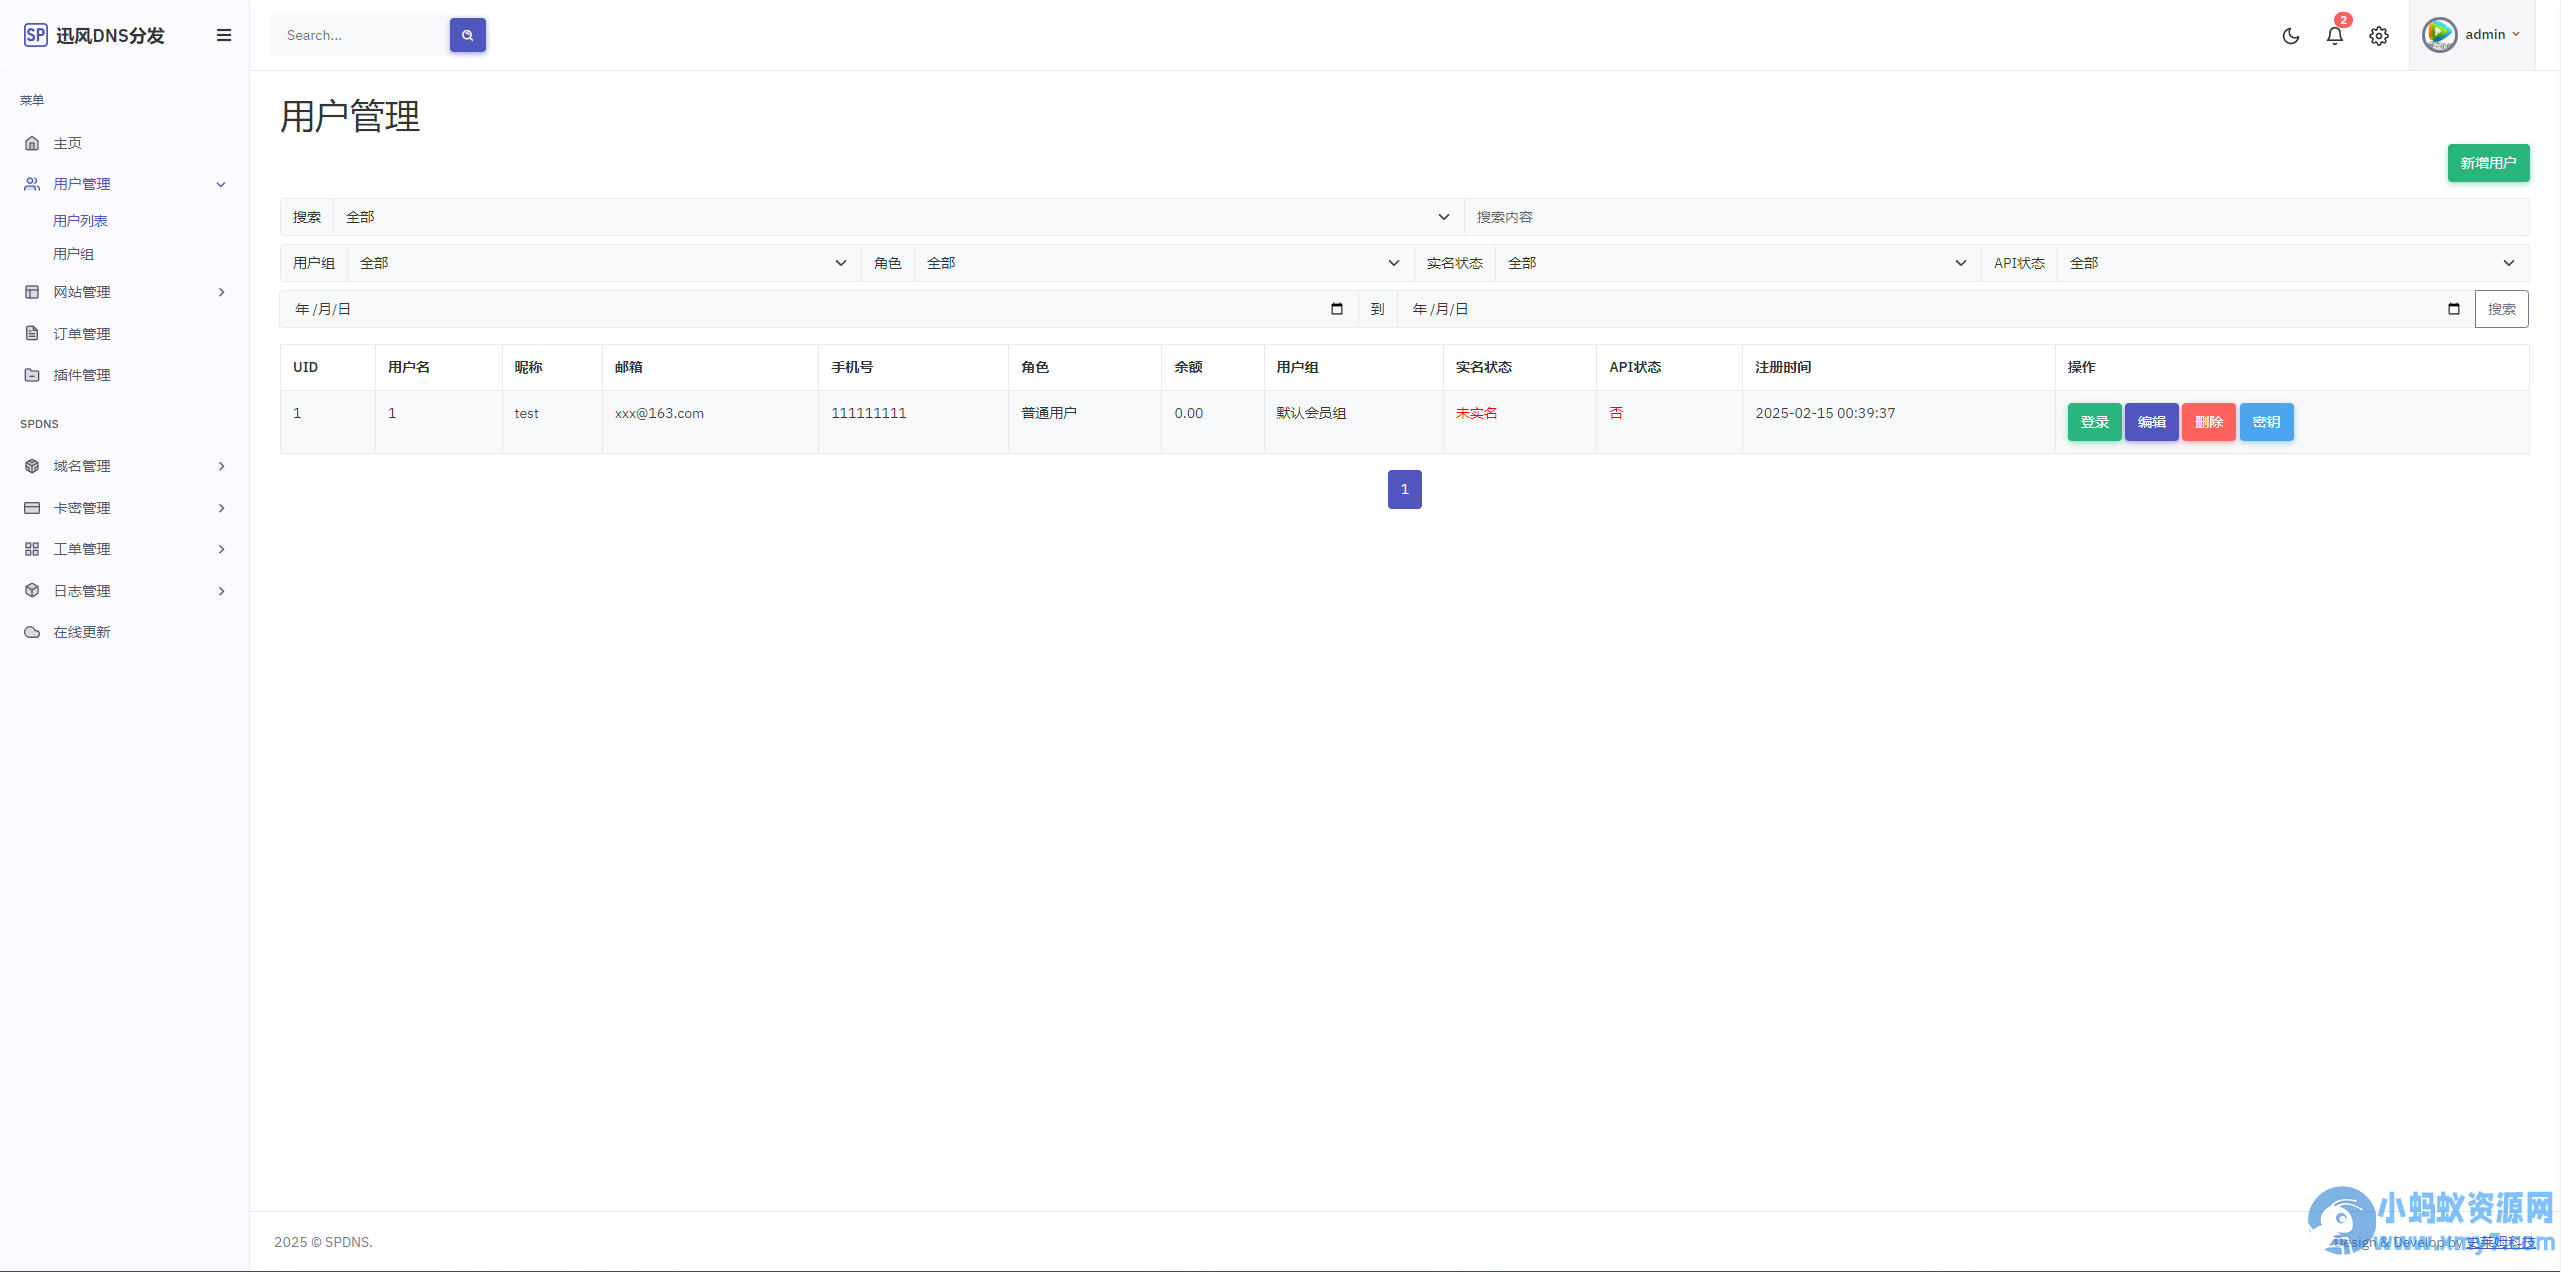This screenshot has width=2561, height=1272.
Task: Expand the 用户组 filter dropdown
Action: pyautogui.click(x=604, y=263)
